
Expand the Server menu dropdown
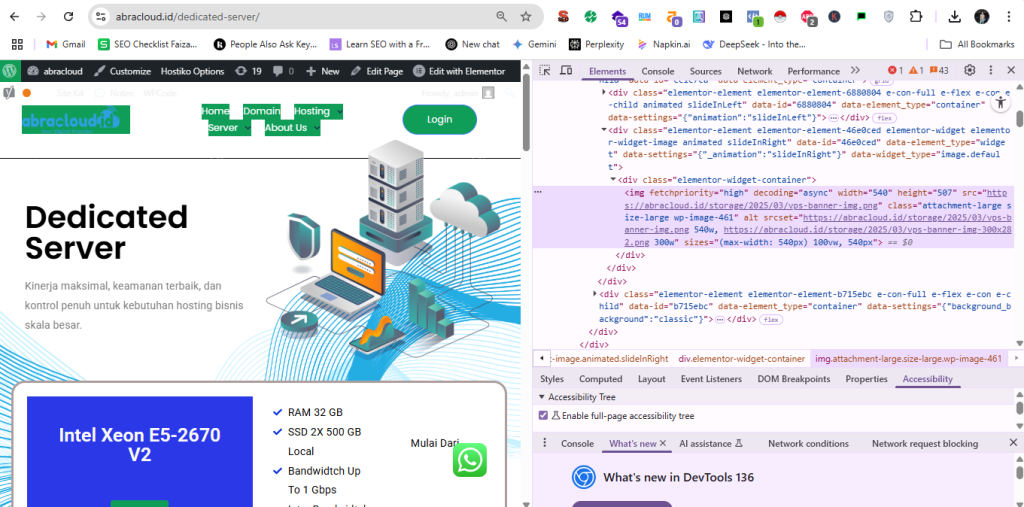click(247, 128)
